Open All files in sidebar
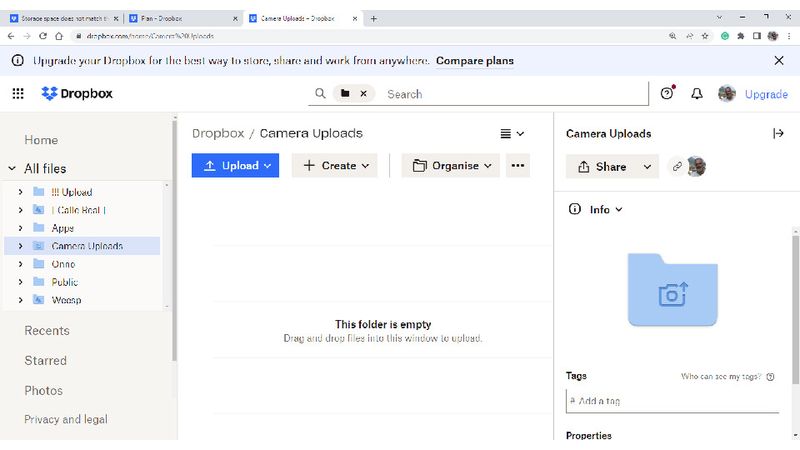Viewport: 800px width, 450px height. (45, 168)
